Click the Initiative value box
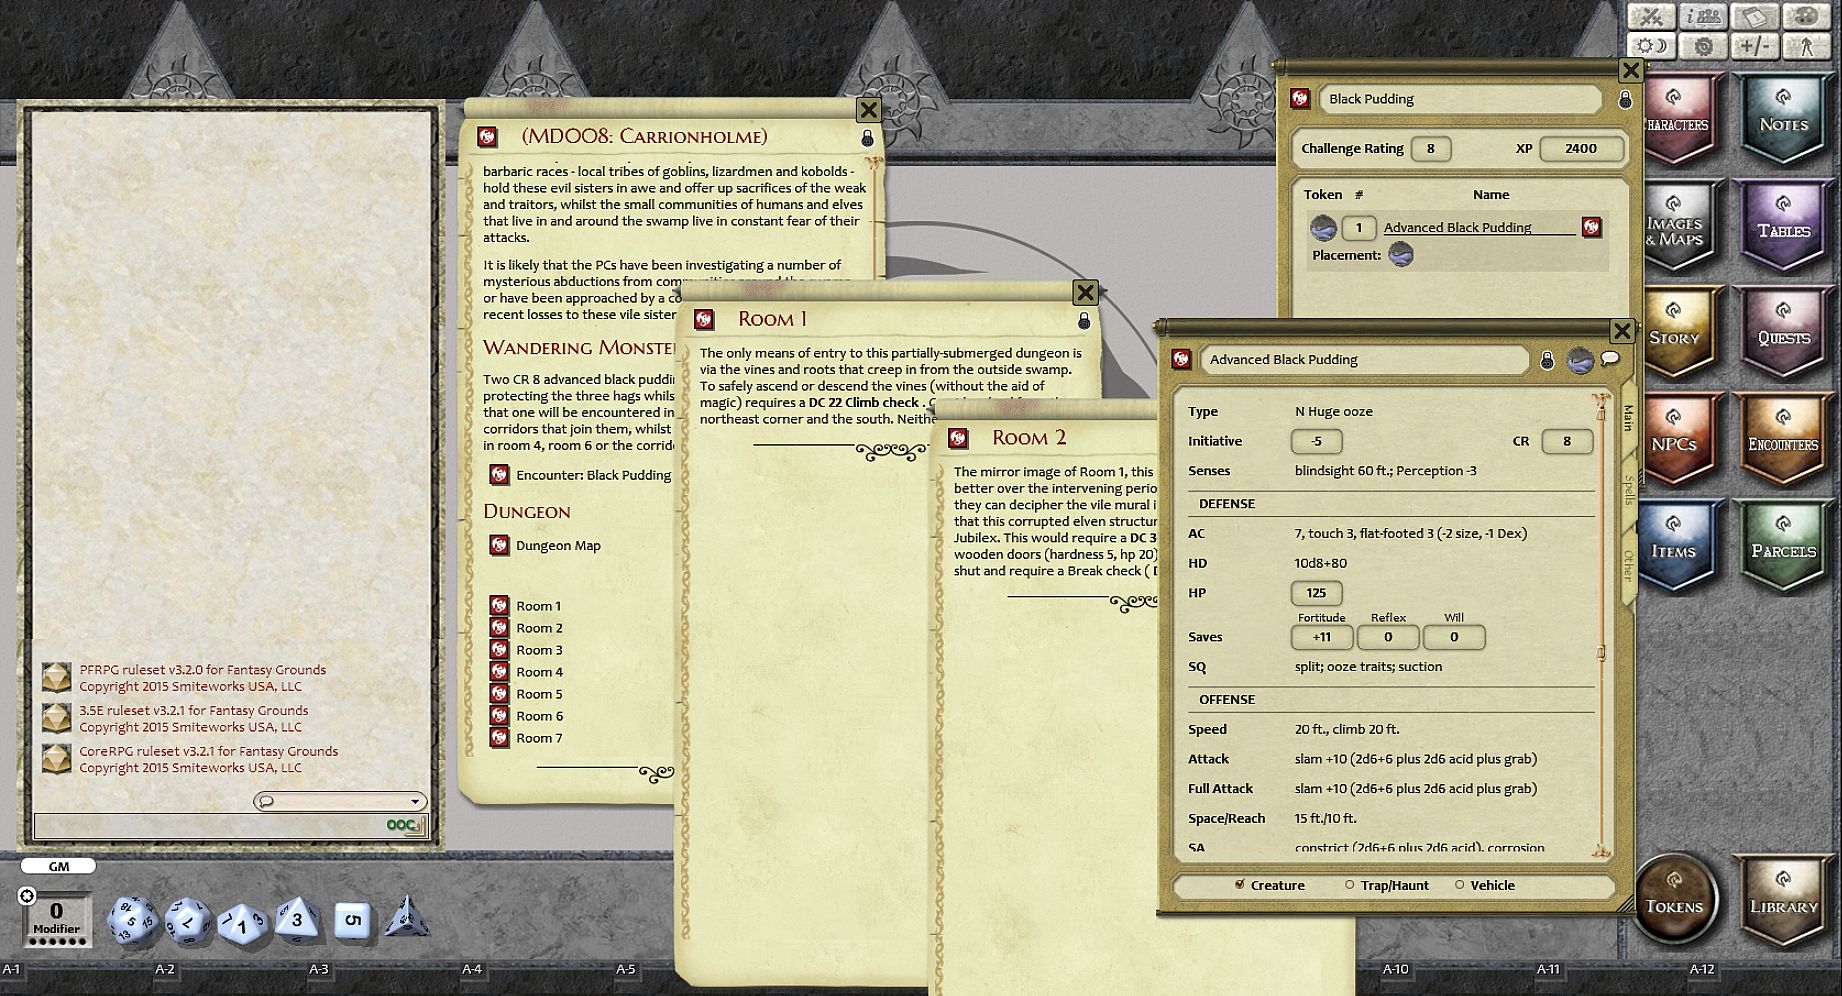Viewport: 1842px width, 996px height. [1316, 441]
